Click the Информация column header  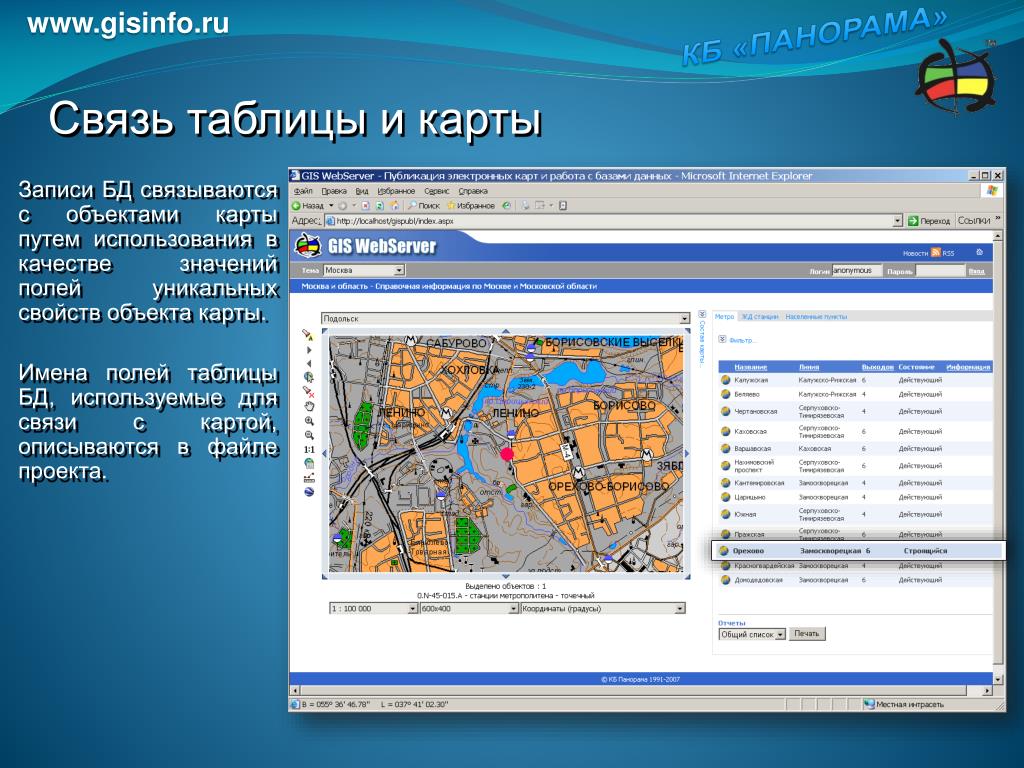point(968,367)
